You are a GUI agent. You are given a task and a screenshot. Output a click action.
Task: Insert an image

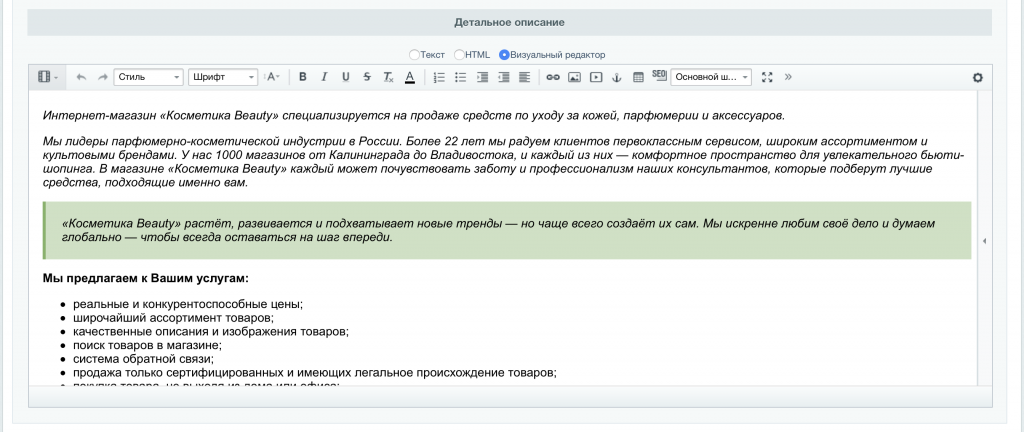pyautogui.click(x=574, y=77)
